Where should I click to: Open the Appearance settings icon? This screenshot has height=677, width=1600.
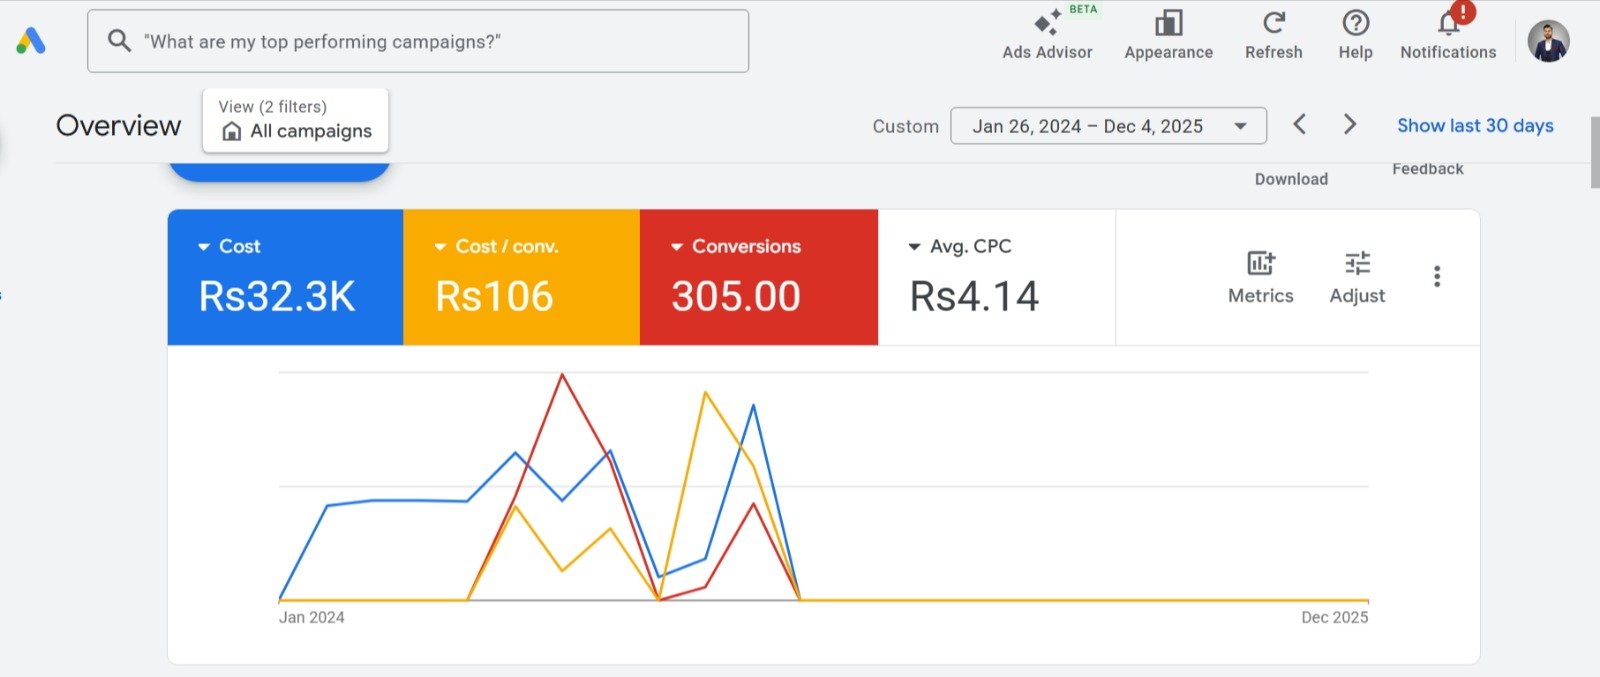tap(1168, 24)
